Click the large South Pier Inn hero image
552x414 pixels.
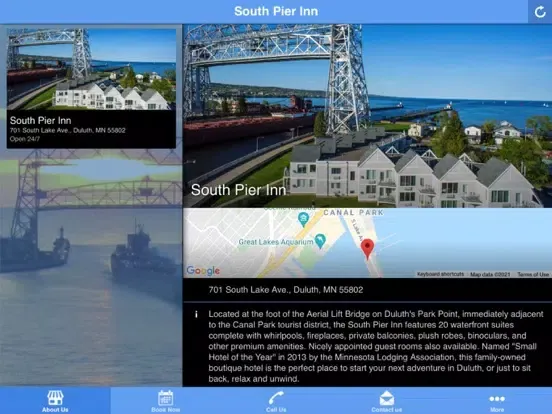(368, 116)
